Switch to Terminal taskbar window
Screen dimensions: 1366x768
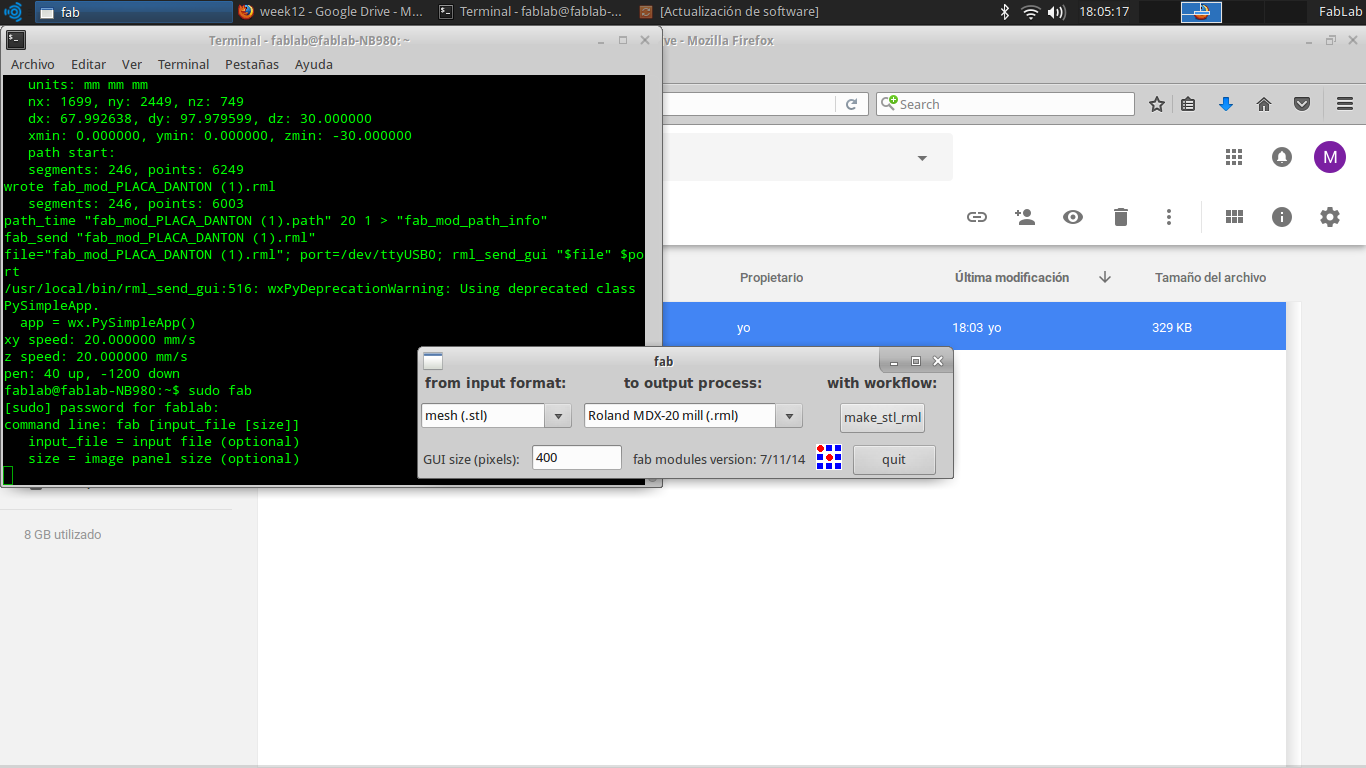532,12
